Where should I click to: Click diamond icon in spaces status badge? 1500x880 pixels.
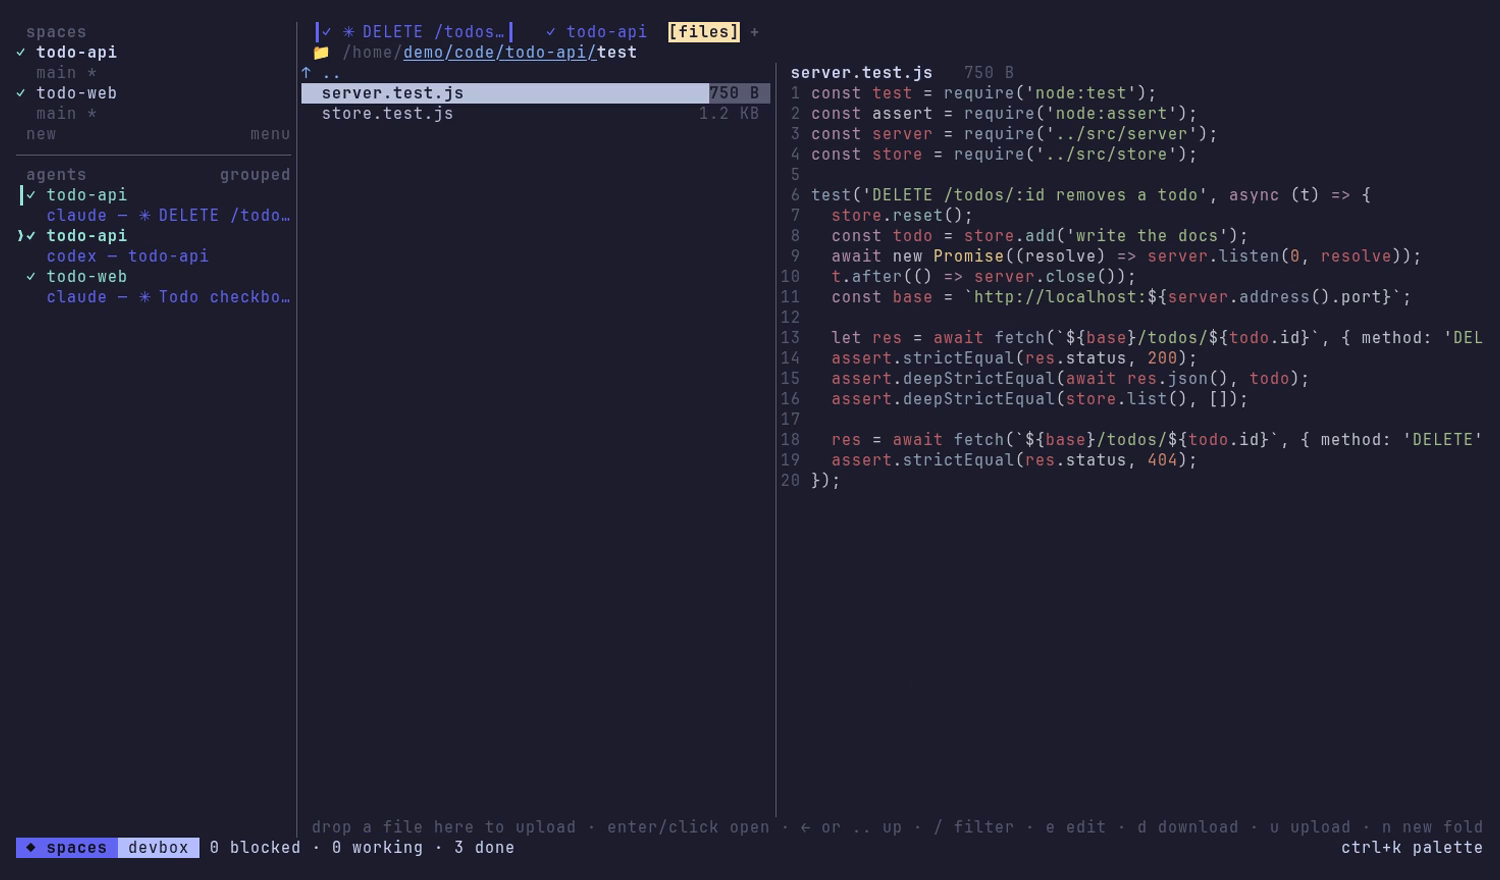point(31,848)
